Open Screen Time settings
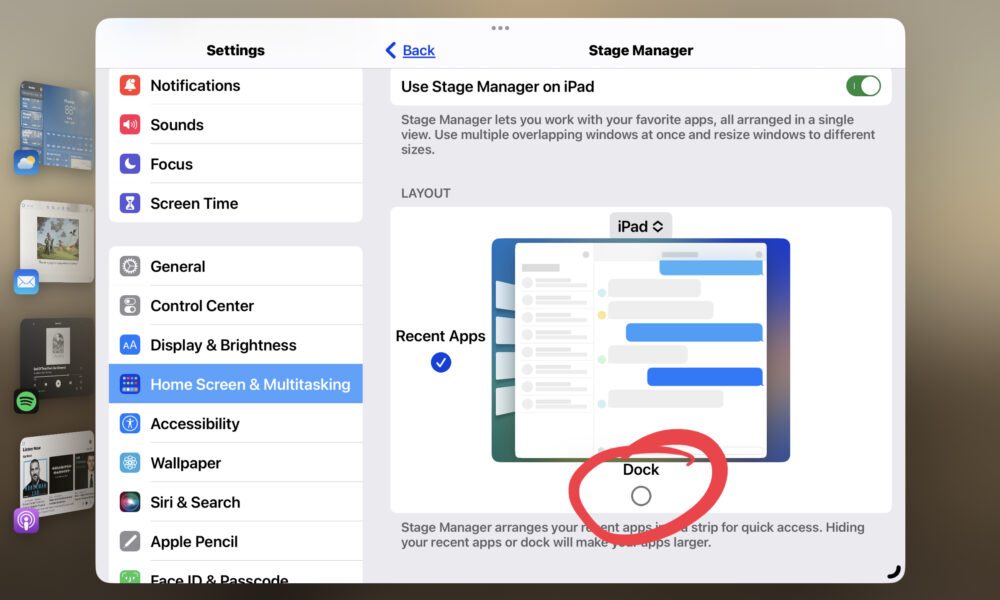This screenshot has height=600, width=1000. pyautogui.click(x=236, y=203)
